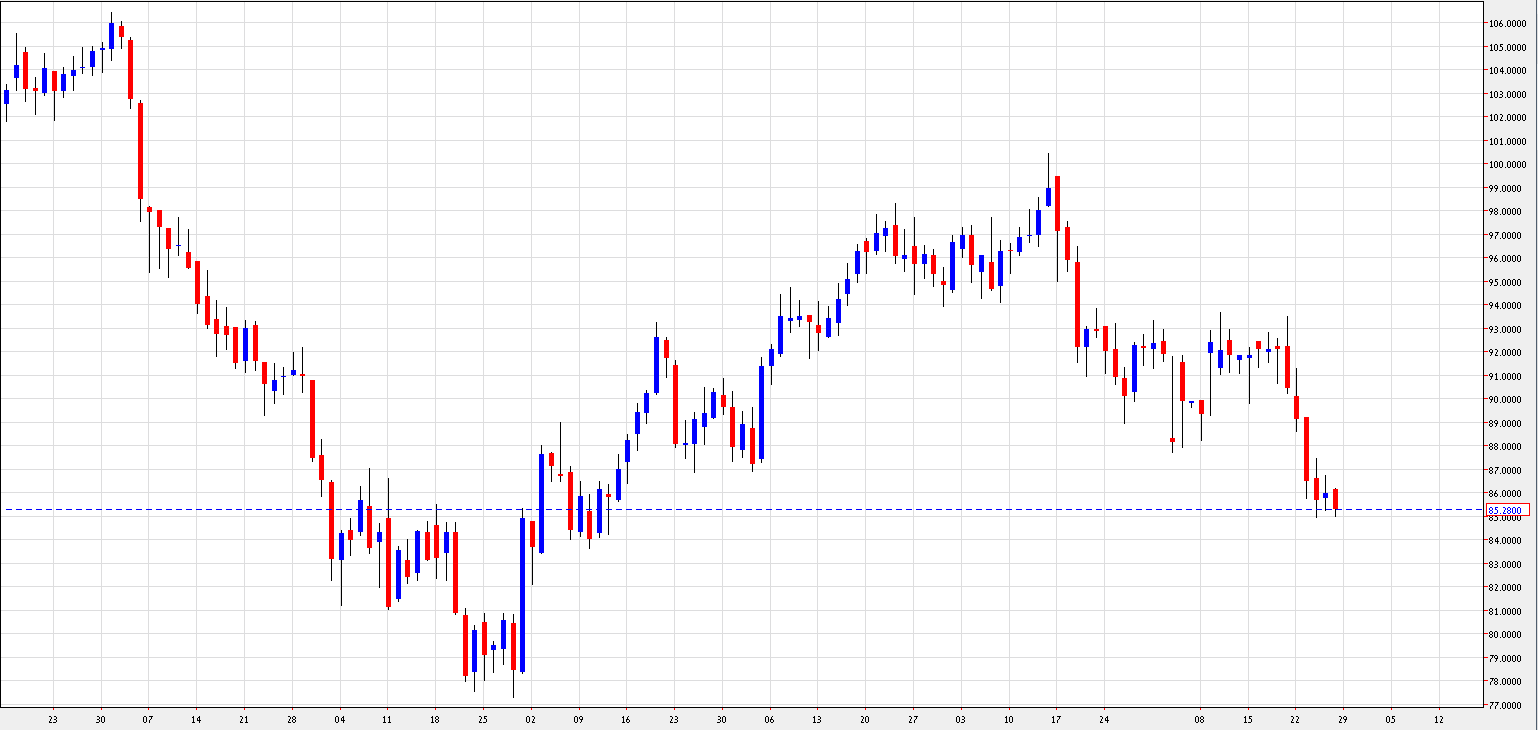Click the 06 date axis label
Viewport: 1538px width, 730px height.
pyautogui.click(x=769, y=719)
